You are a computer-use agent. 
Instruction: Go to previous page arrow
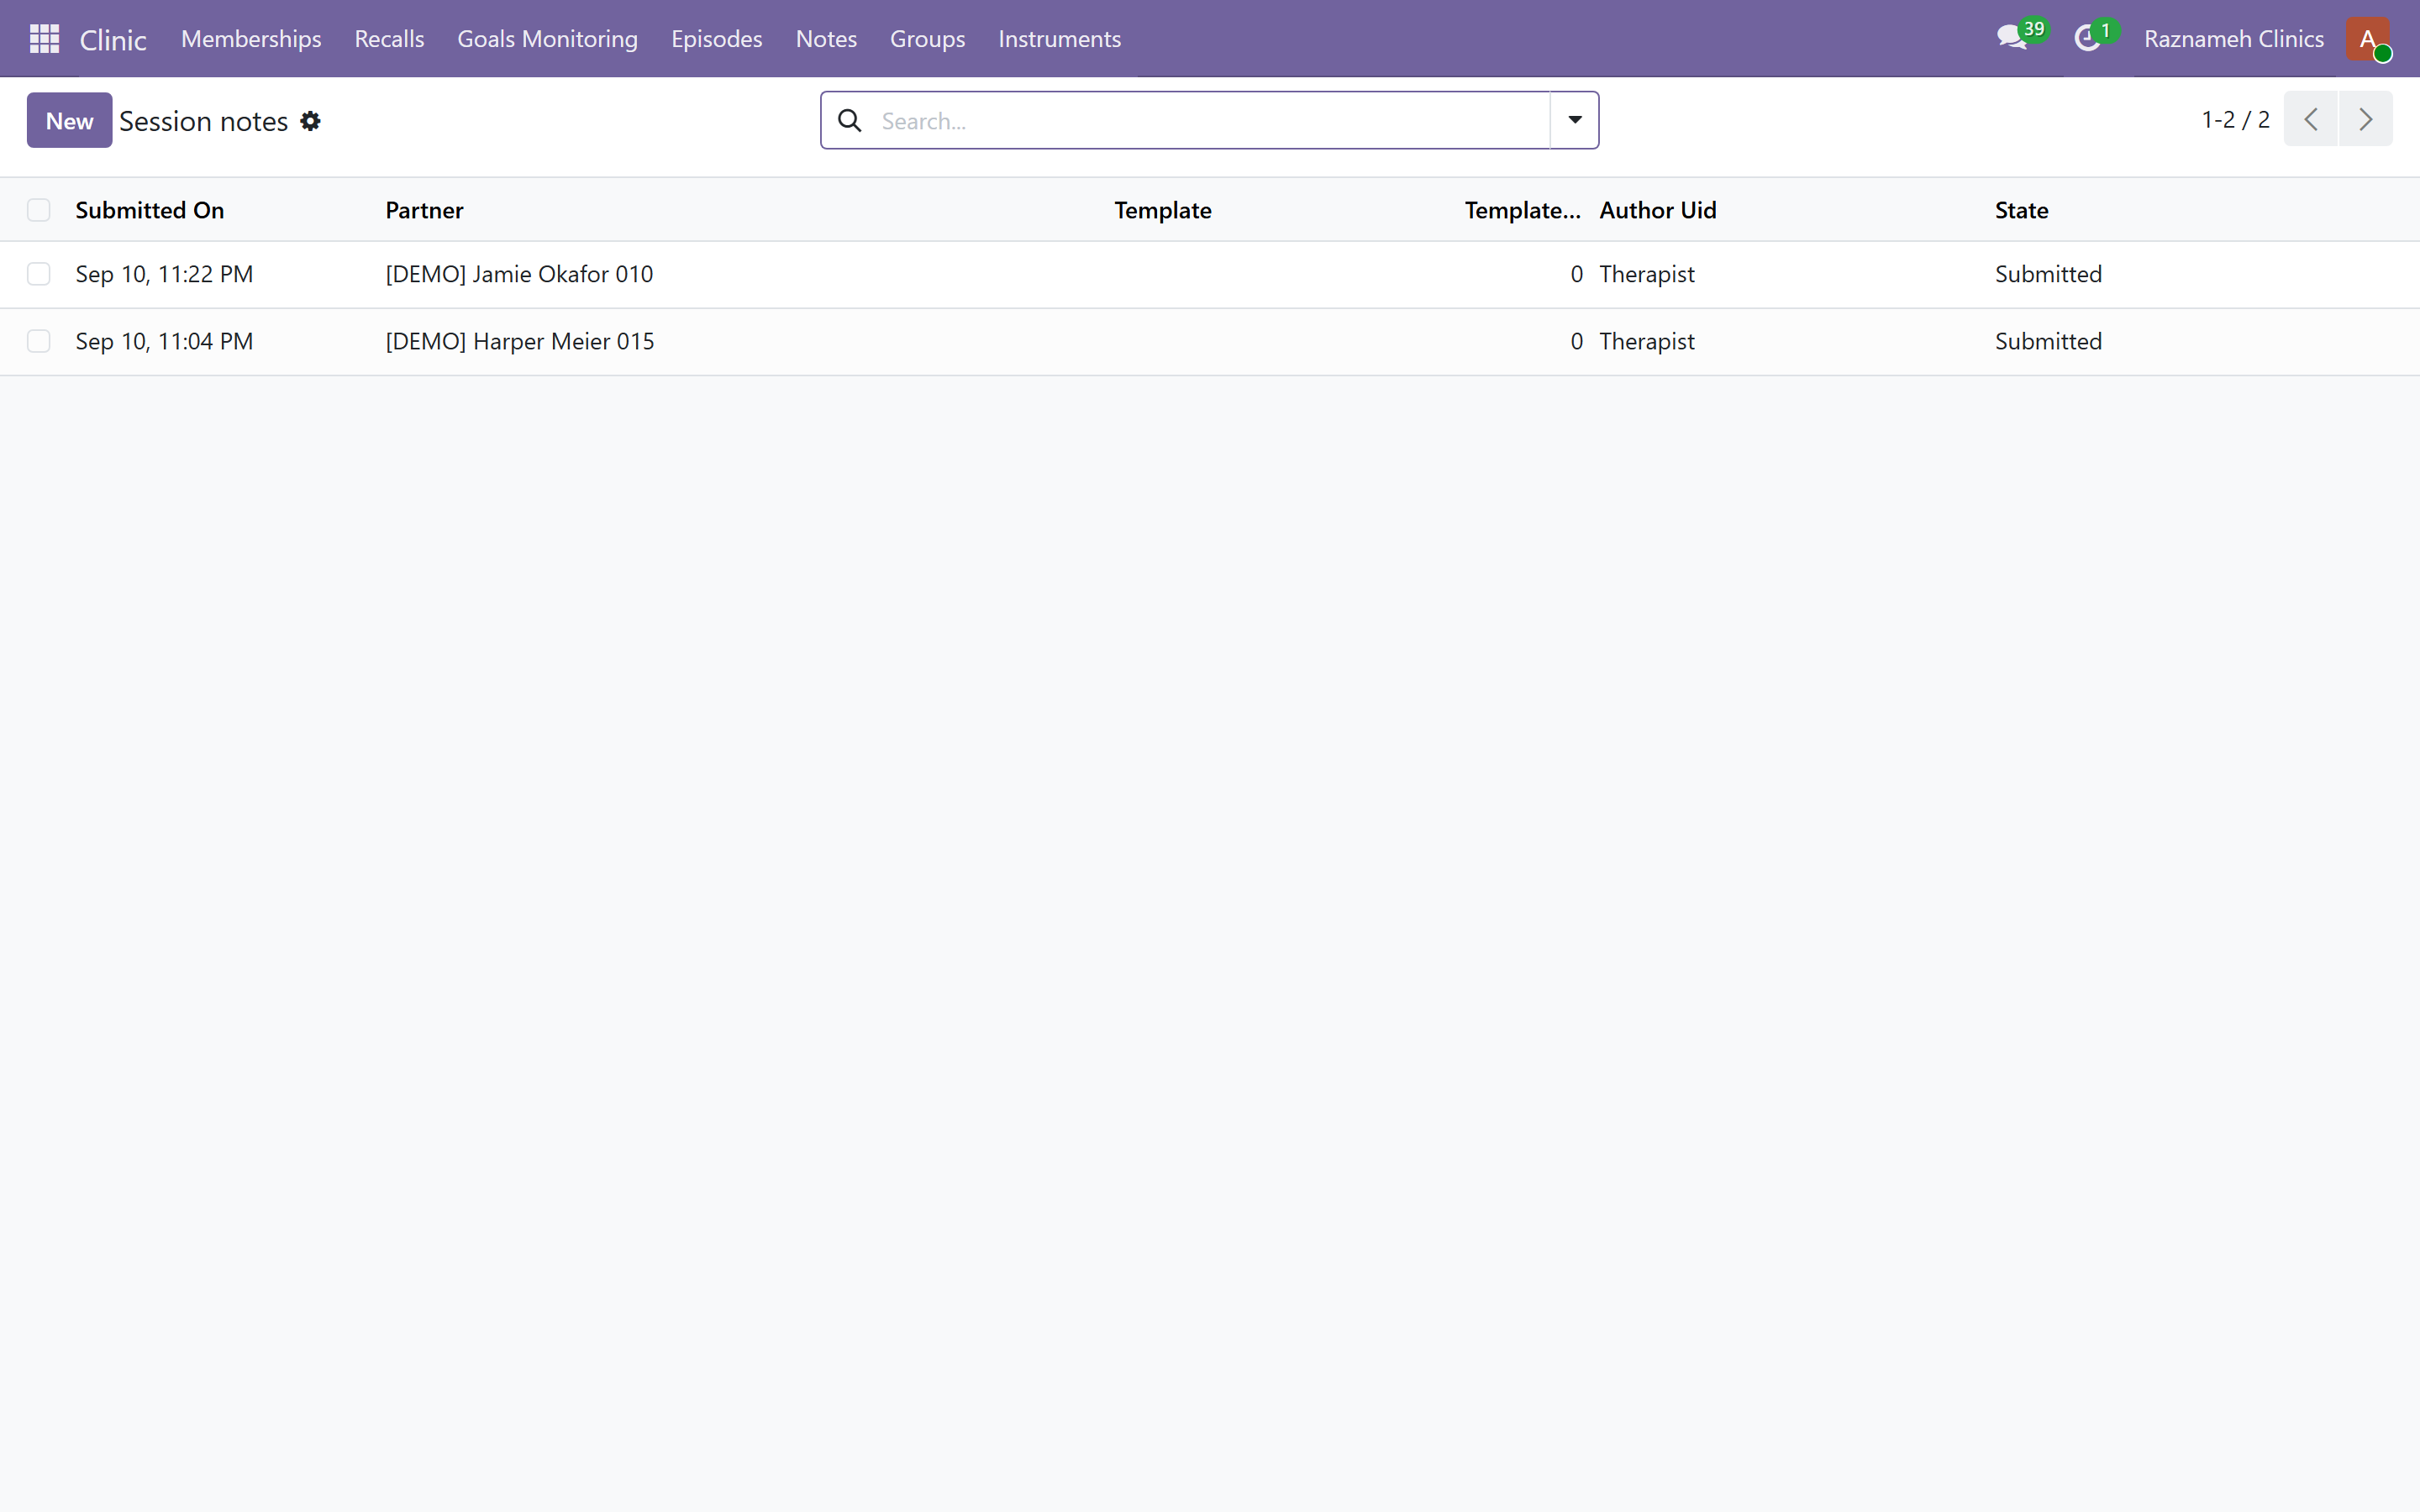point(2310,119)
